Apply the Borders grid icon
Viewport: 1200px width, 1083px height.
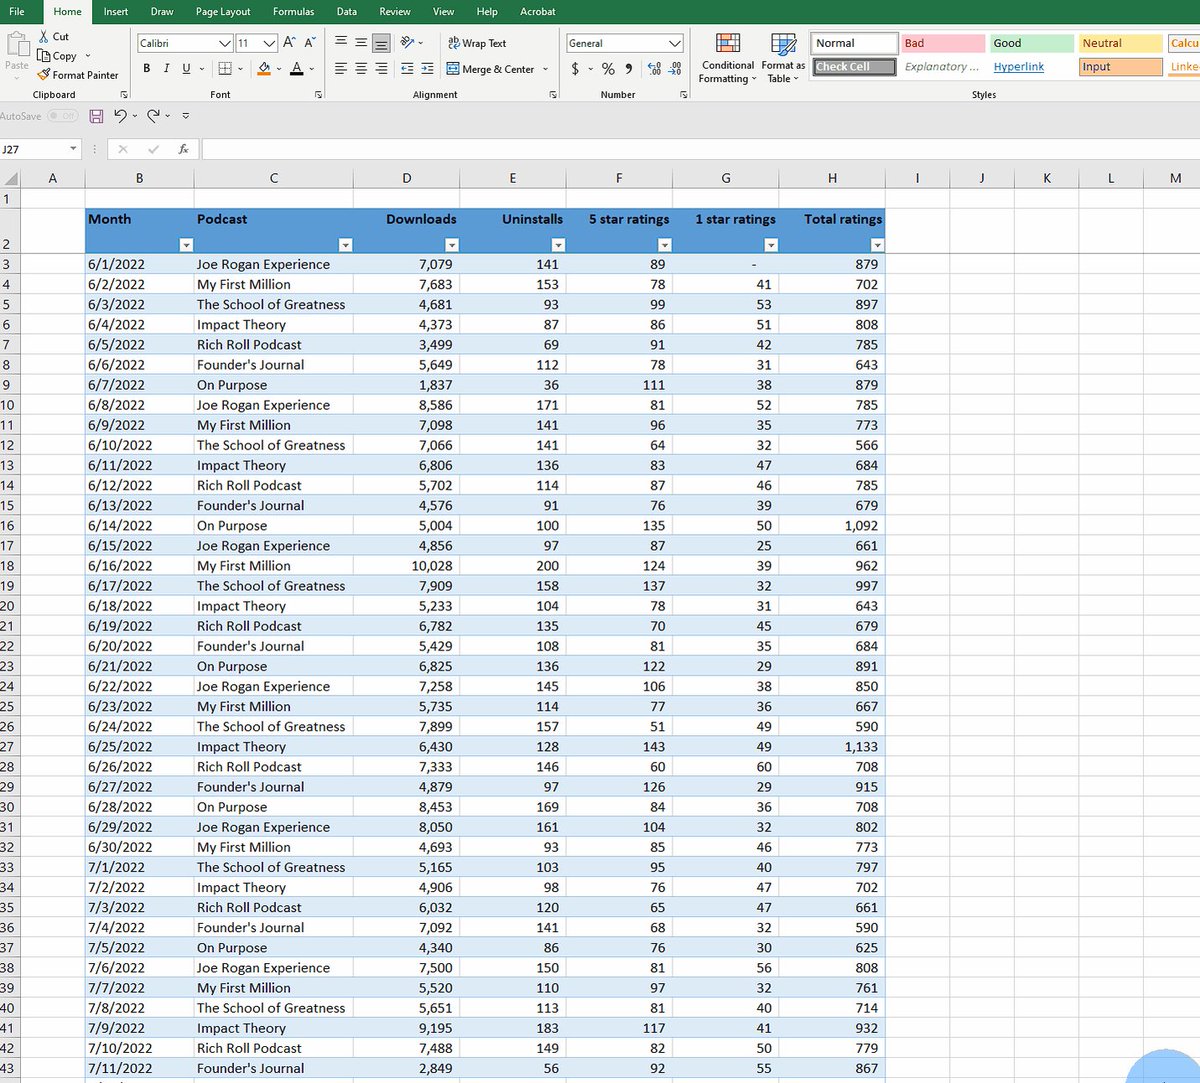pos(225,68)
